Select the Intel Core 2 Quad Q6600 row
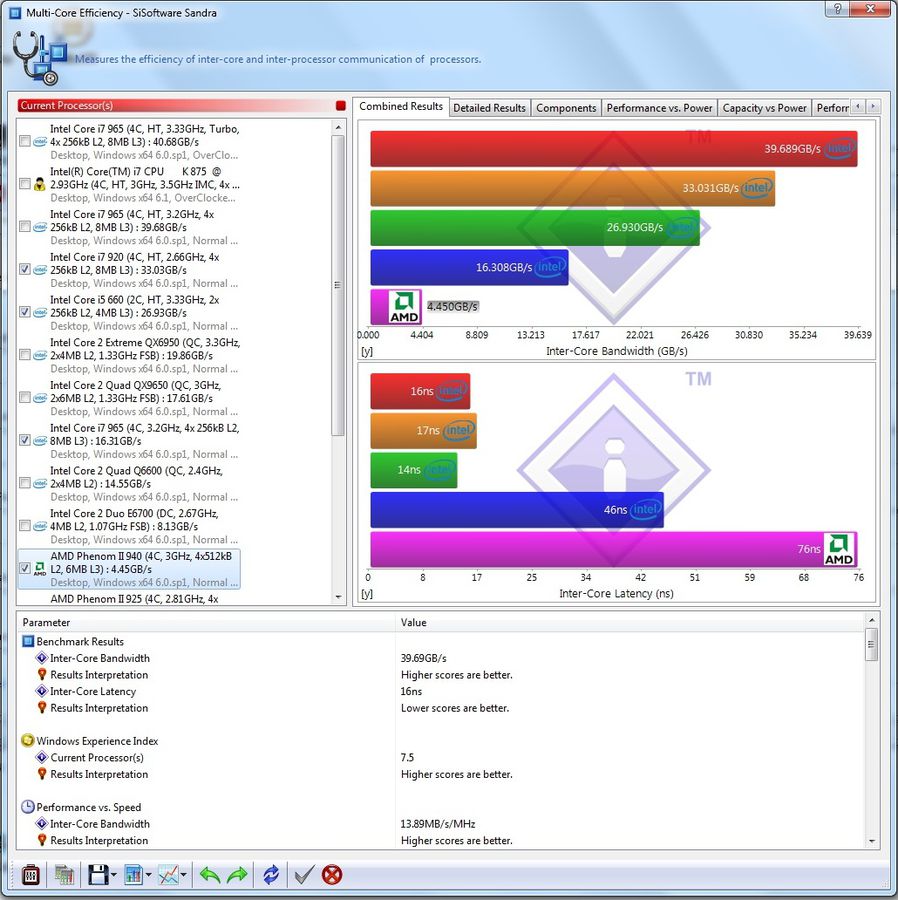This screenshot has height=900, width=898. [129, 483]
